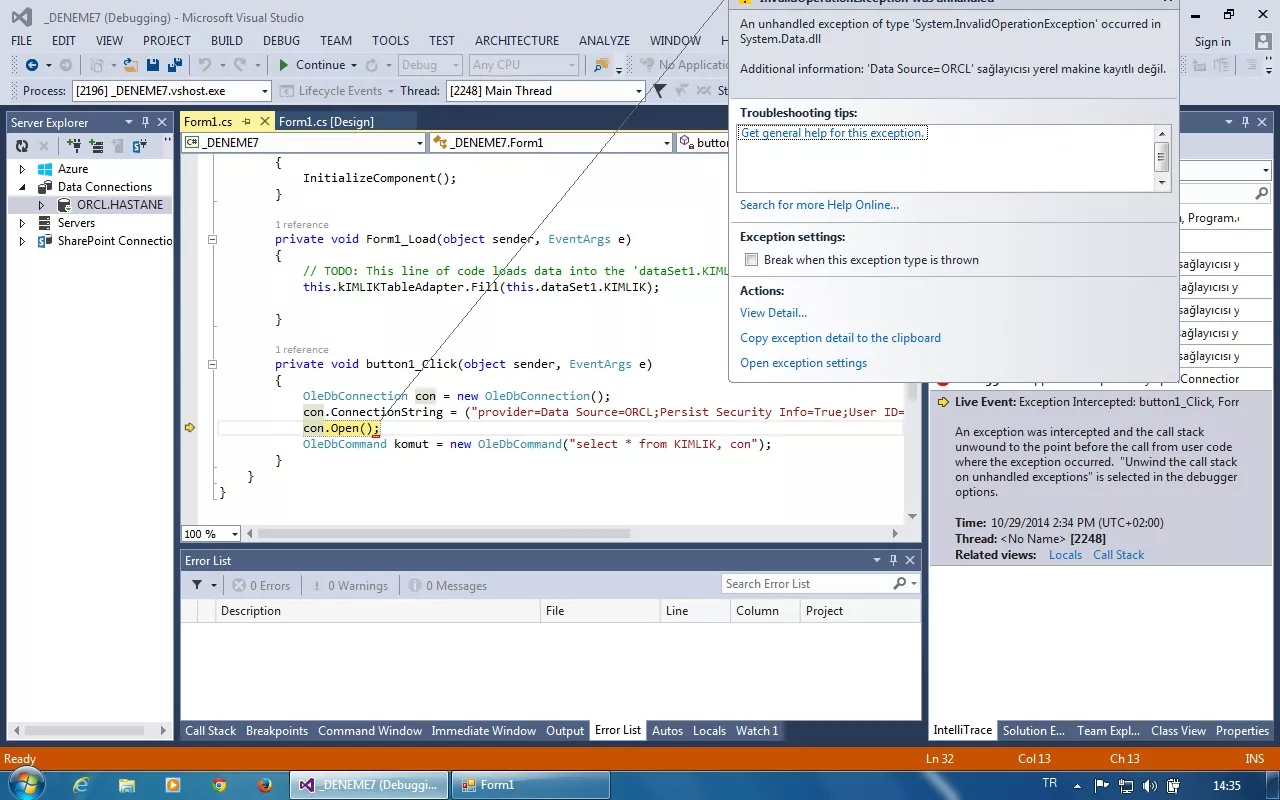The width and height of the screenshot is (1280, 800).
Task: Enable 'Break when this exception type is thrown'
Action: (752, 260)
